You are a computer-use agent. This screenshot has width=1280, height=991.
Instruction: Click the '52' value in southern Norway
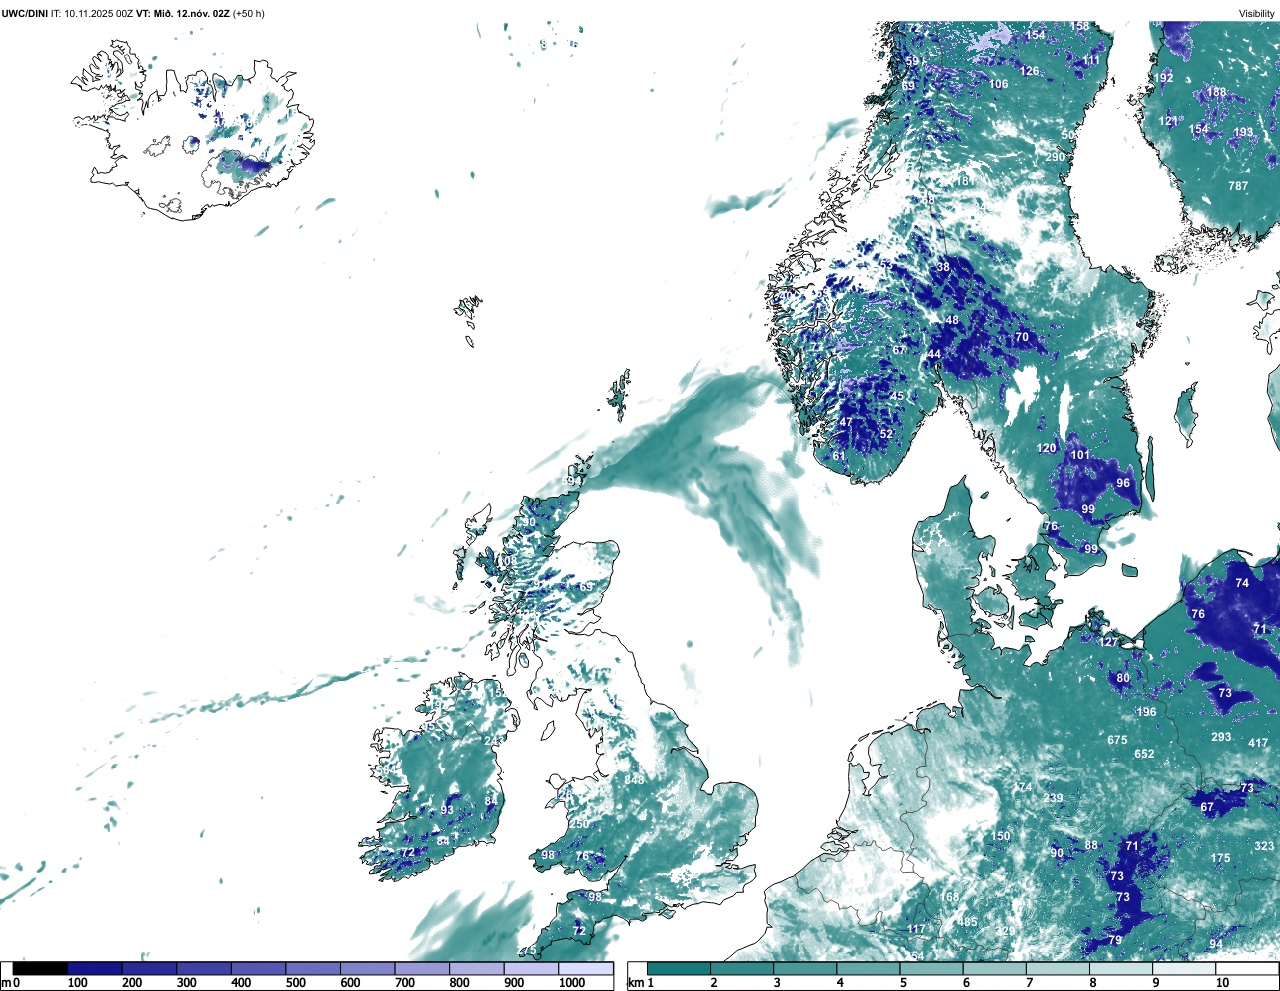coord(886,434)
